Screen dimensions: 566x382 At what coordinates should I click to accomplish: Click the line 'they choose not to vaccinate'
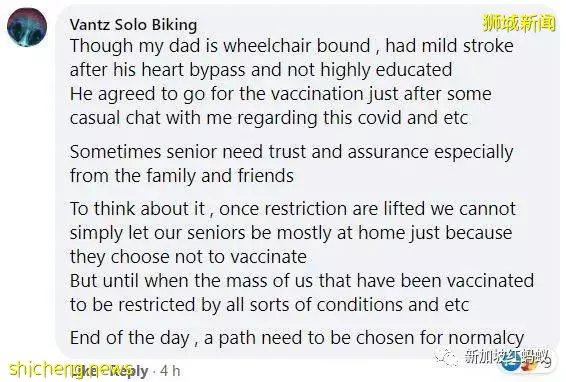pos(188,257)
